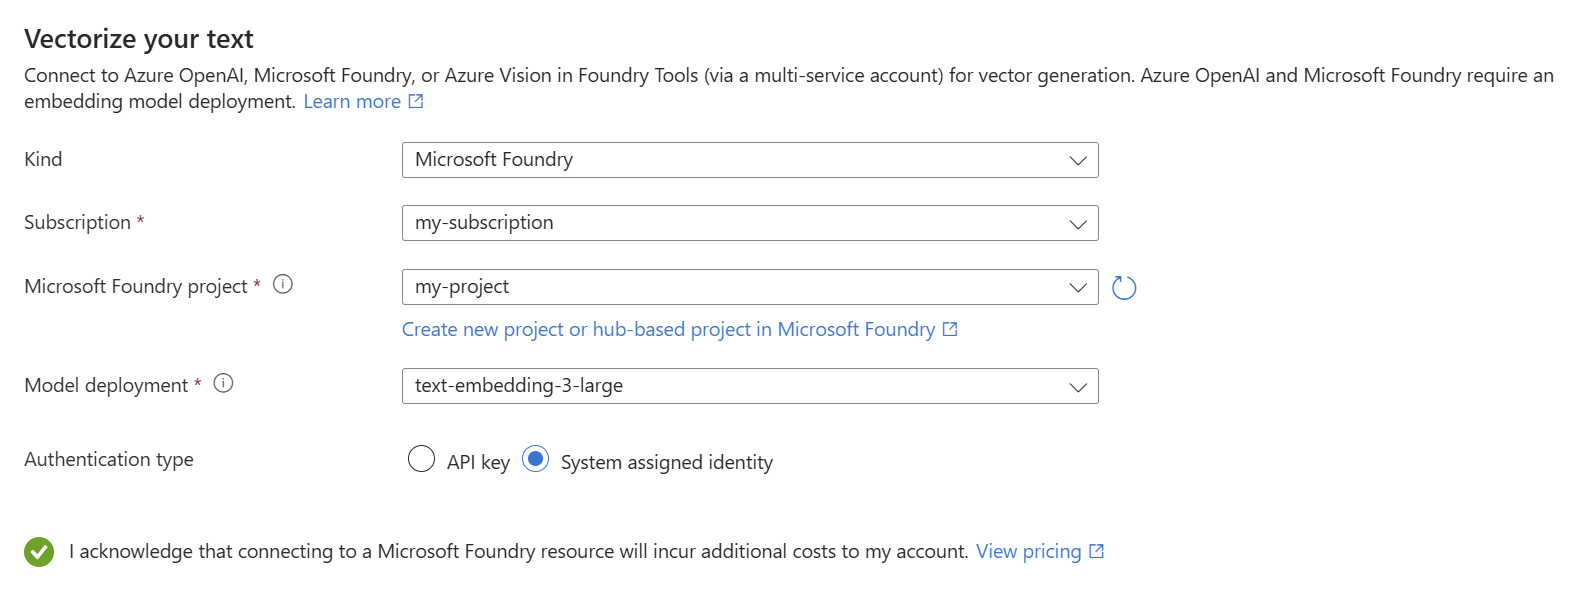Image resolution: width=1572 pixels, height=596 pixels.
Task: Click the chevron arrow in the Kind field
Action: [1077, 160]
